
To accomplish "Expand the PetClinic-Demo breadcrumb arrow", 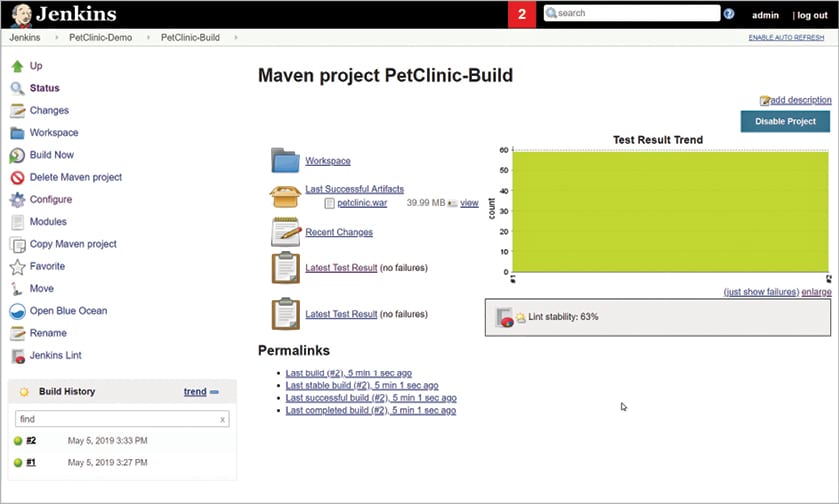I will 148,37.
